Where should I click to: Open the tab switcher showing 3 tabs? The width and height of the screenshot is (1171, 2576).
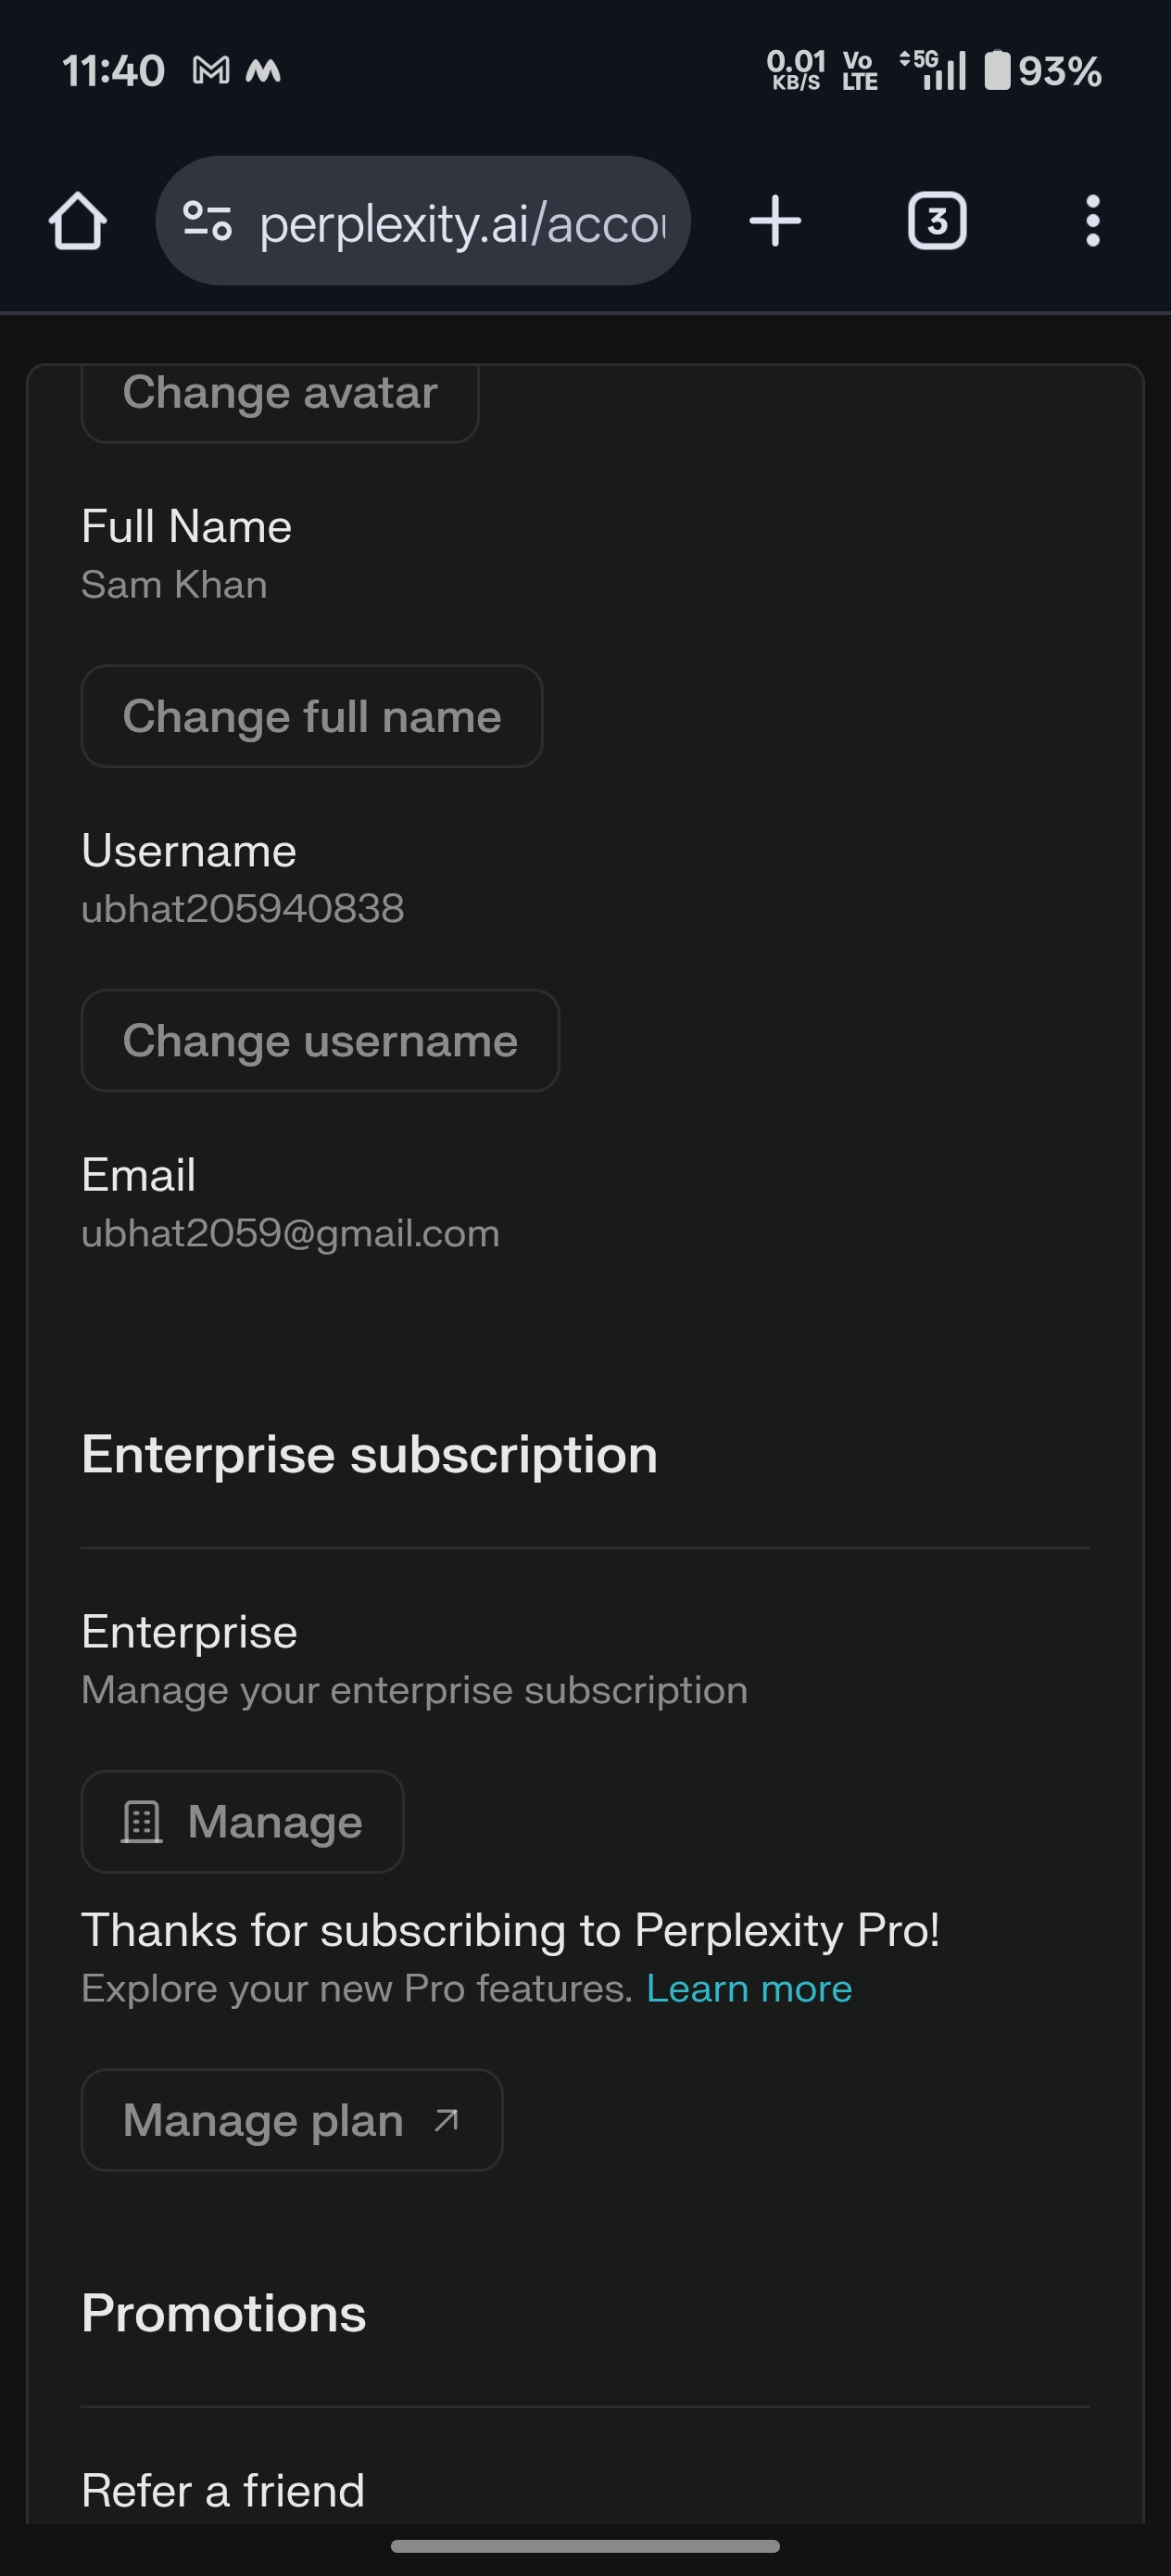pos(936,221)
